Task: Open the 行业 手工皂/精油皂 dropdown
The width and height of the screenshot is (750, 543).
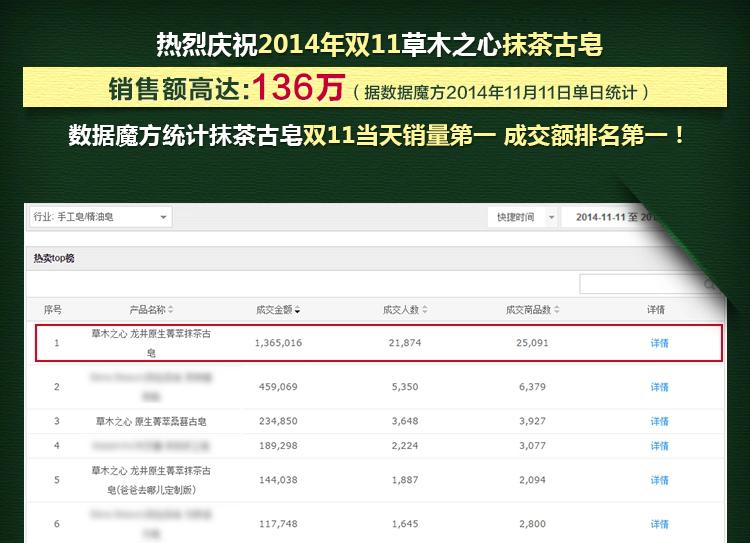Action: coord(100,217)
